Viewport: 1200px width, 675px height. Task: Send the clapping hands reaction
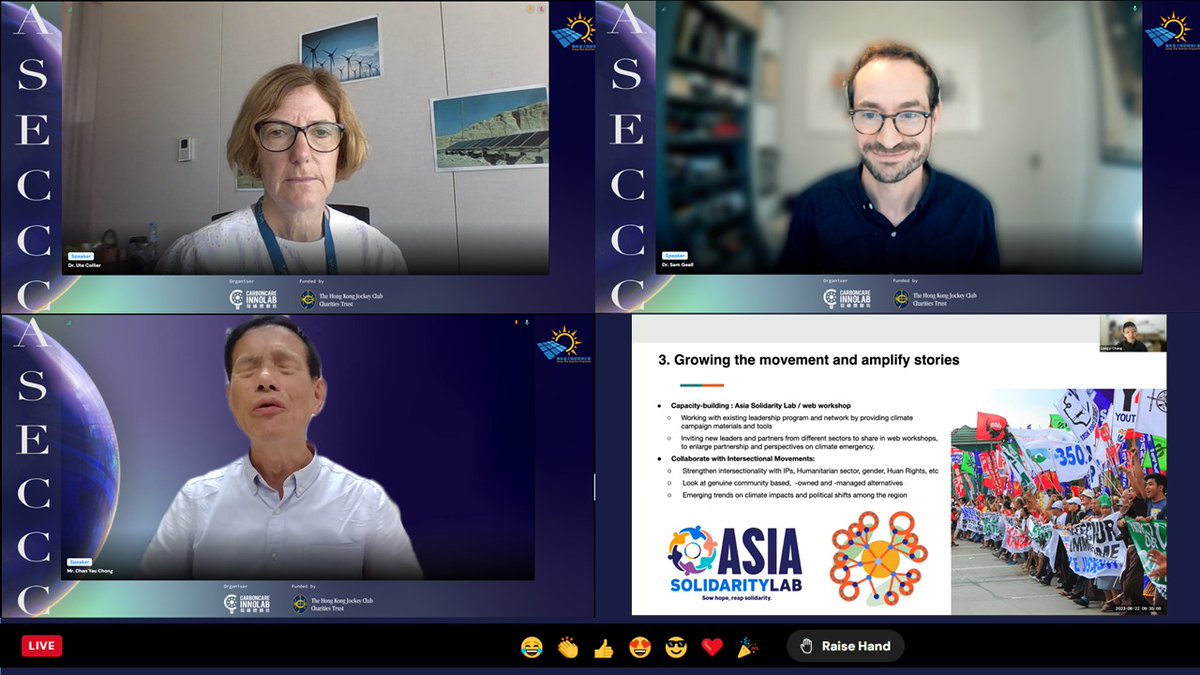tap(567, 647)
